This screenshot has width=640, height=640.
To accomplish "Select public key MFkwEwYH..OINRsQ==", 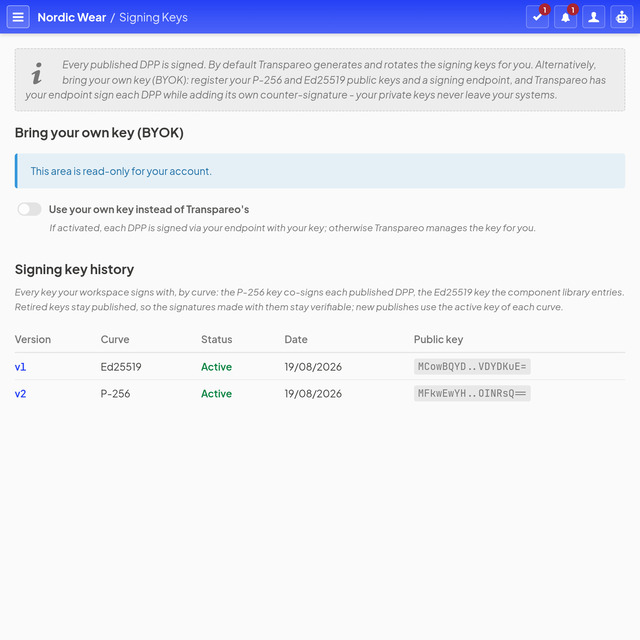I will click(x=472, y=393).
